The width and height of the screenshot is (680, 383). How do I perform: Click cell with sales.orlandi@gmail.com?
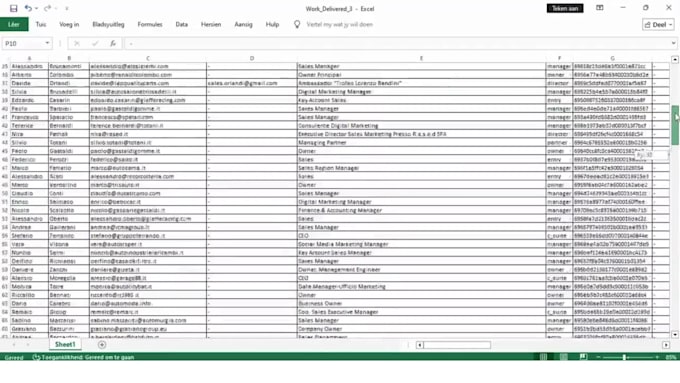pyautogui.click(x=252, y=83)
